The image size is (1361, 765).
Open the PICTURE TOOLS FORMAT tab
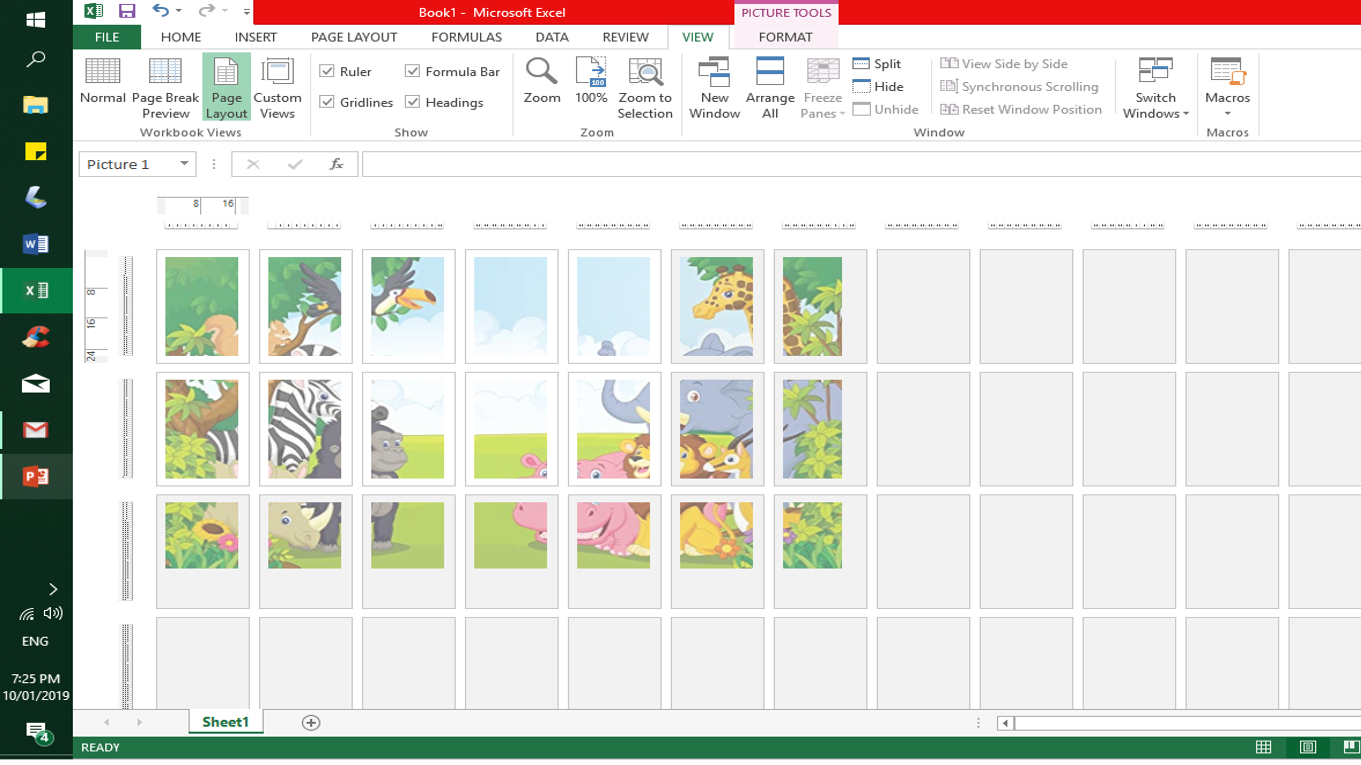(x=785, y=37)
